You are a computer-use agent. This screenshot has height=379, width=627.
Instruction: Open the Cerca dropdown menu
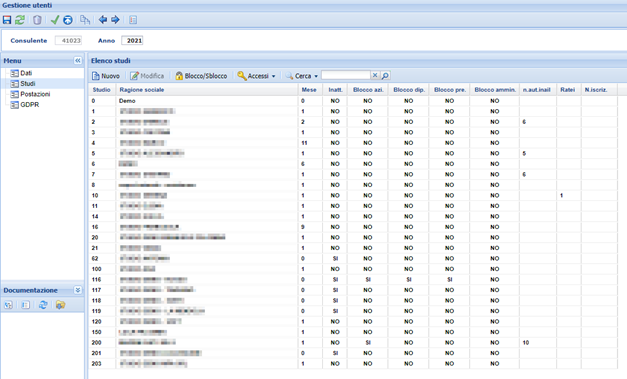tap(302, 76)
